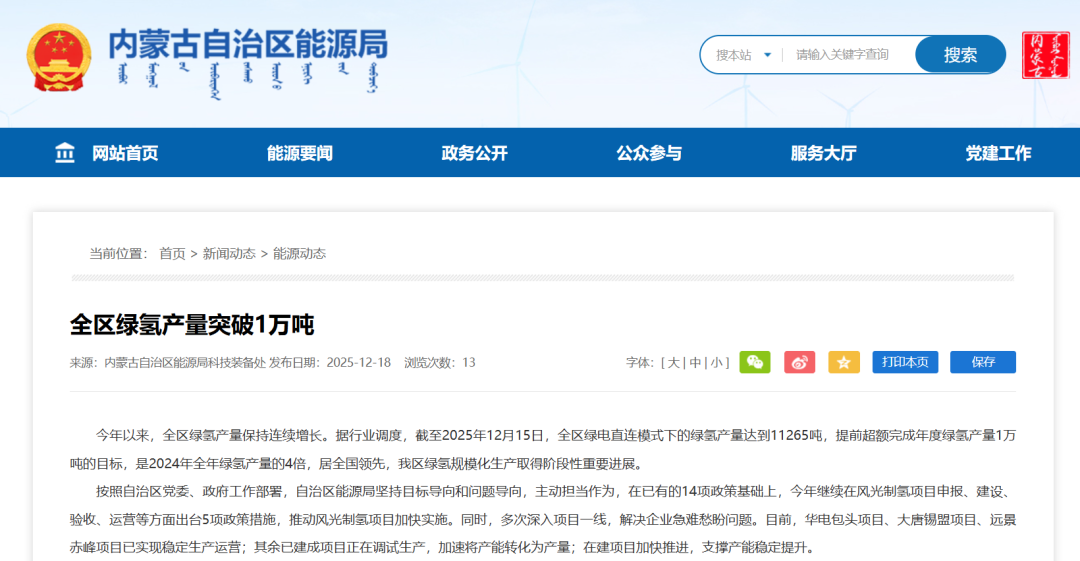This screenshot has width=1080, height=561.
Task: Click the yellow star favorite icon
Action: click(x=844, y=362)
